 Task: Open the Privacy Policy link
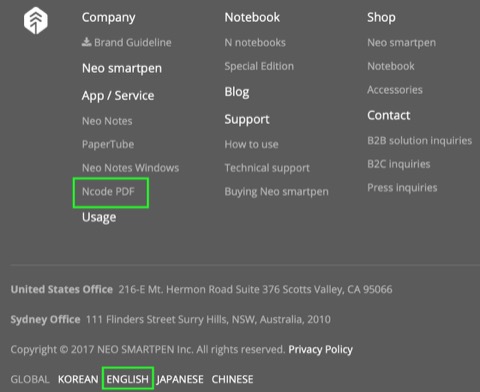(320, 349)
